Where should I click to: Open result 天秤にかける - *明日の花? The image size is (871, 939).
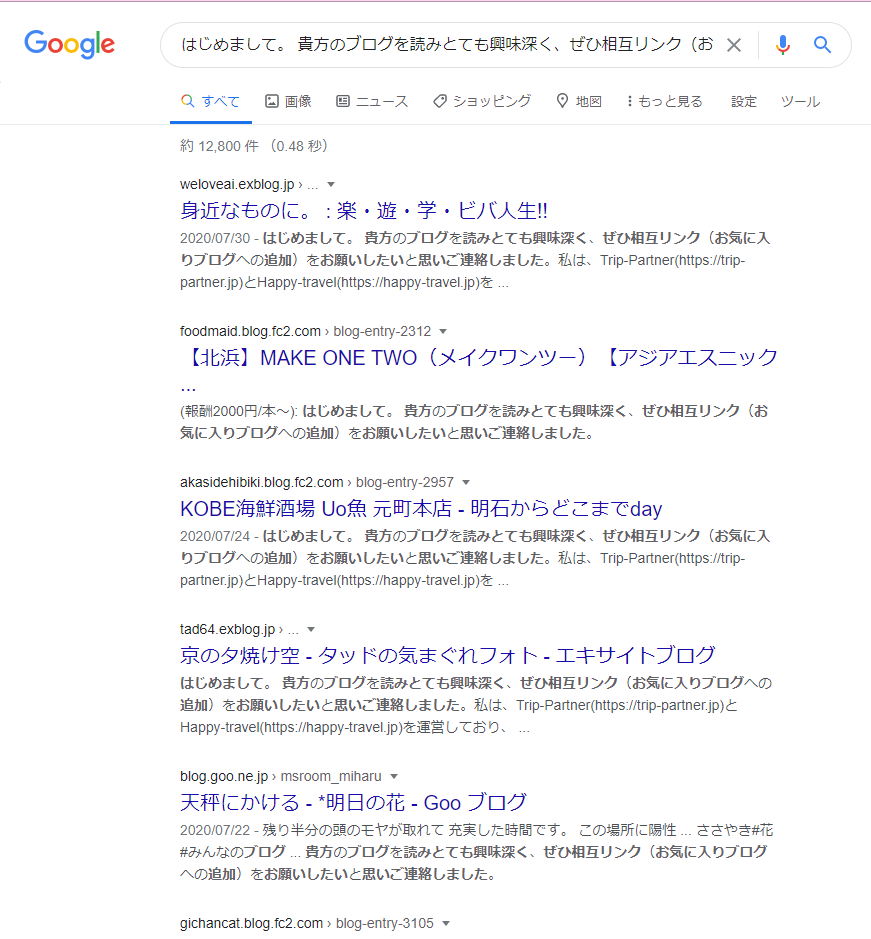point(353,802)
